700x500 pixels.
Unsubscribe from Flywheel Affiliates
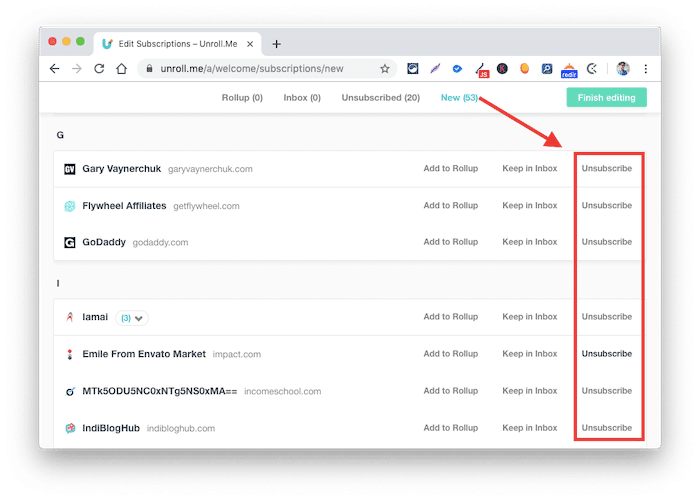pyautogui.click(x=607, y=206)
